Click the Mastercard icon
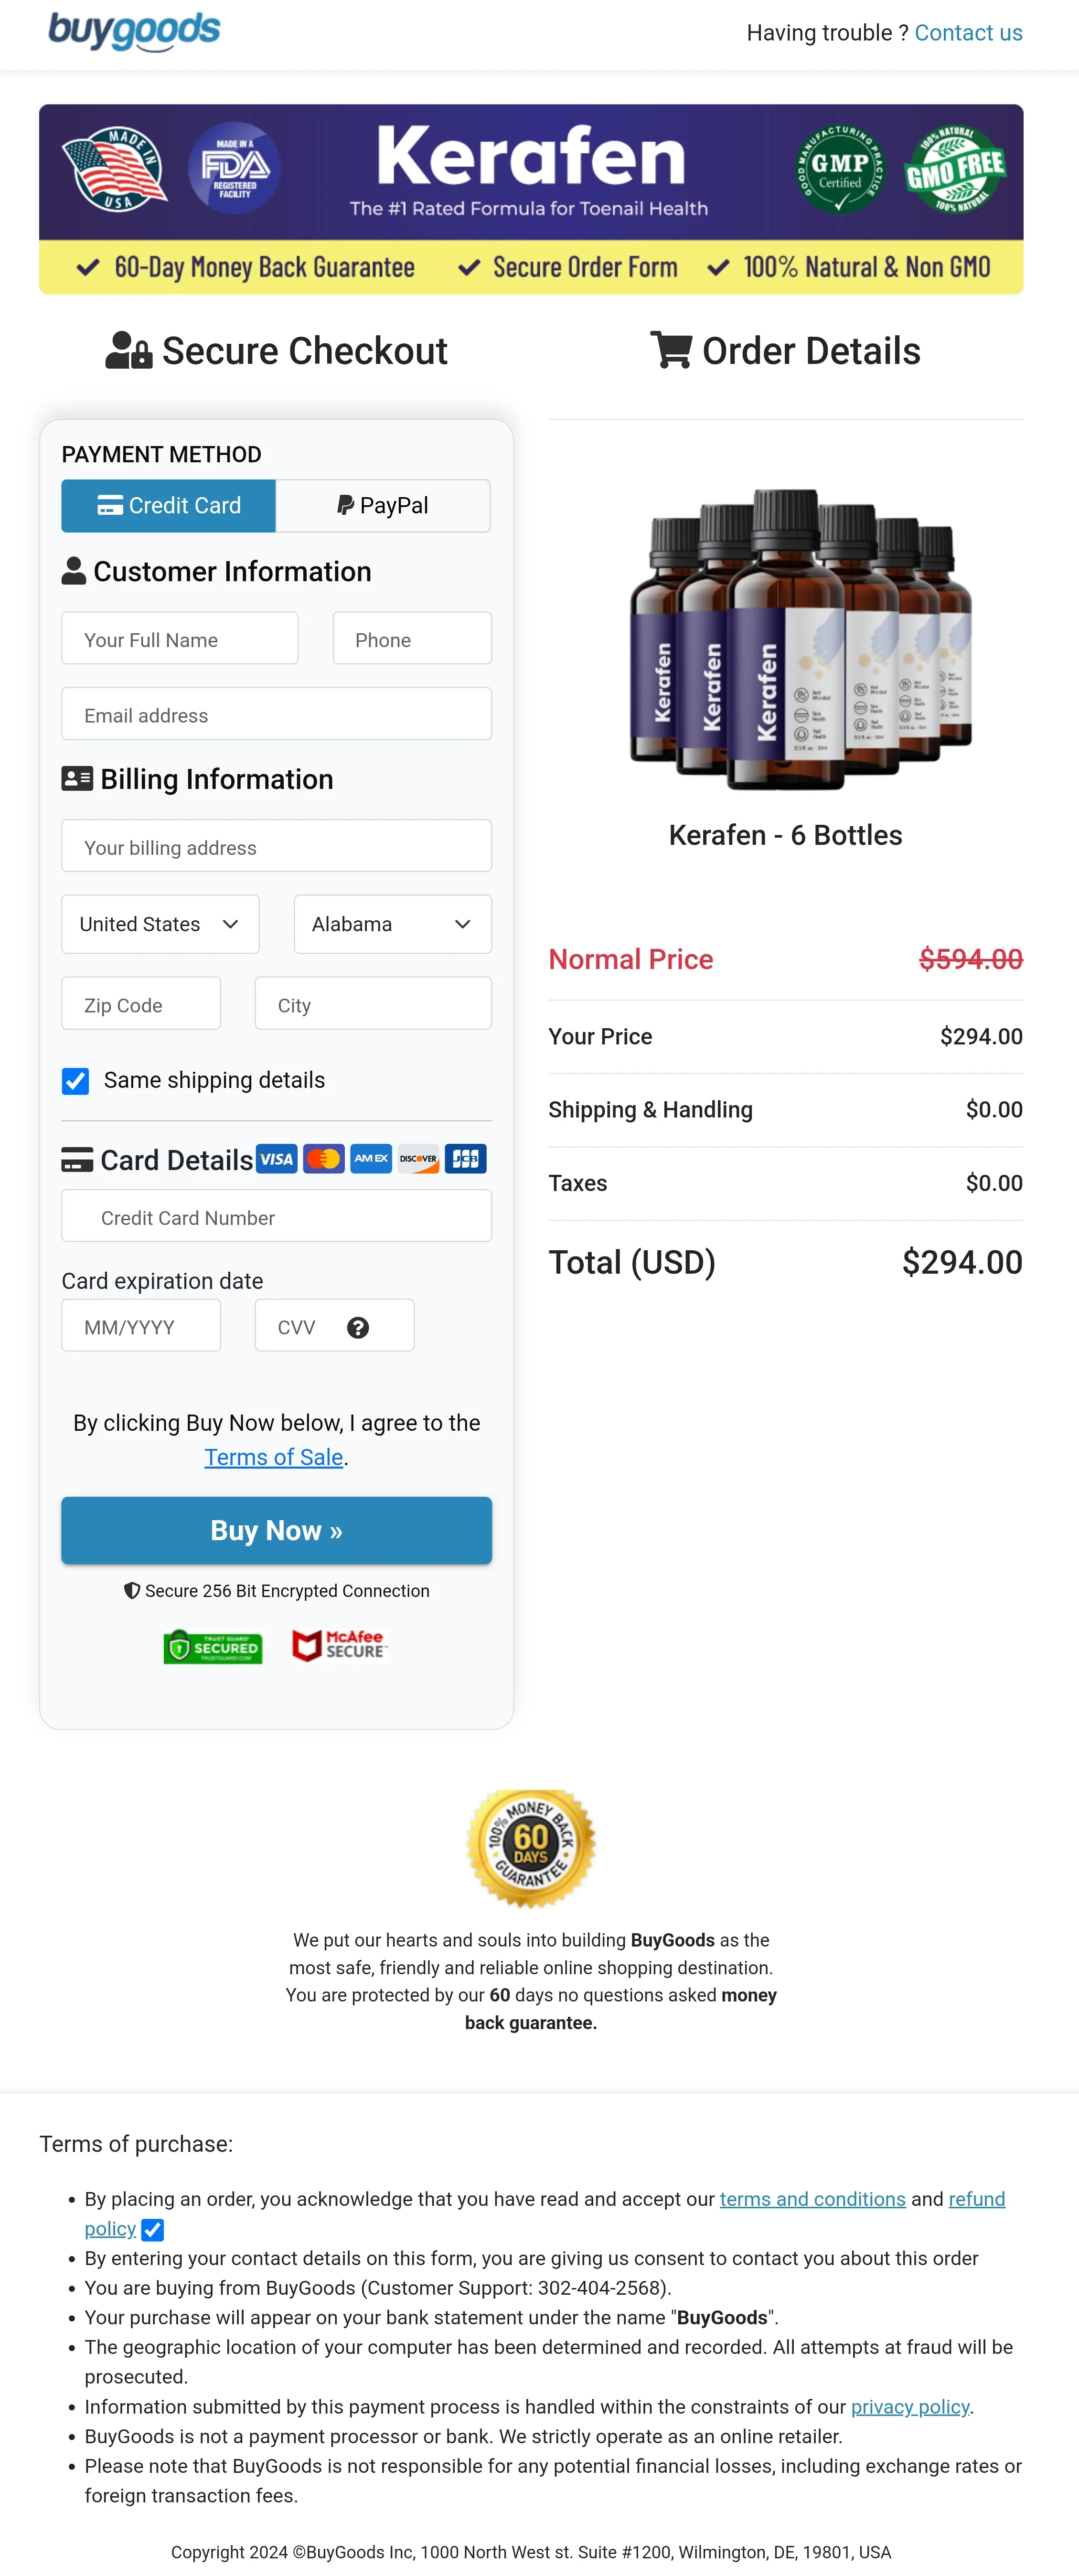The image size is (1079, 2576). tap(323, 1159)
